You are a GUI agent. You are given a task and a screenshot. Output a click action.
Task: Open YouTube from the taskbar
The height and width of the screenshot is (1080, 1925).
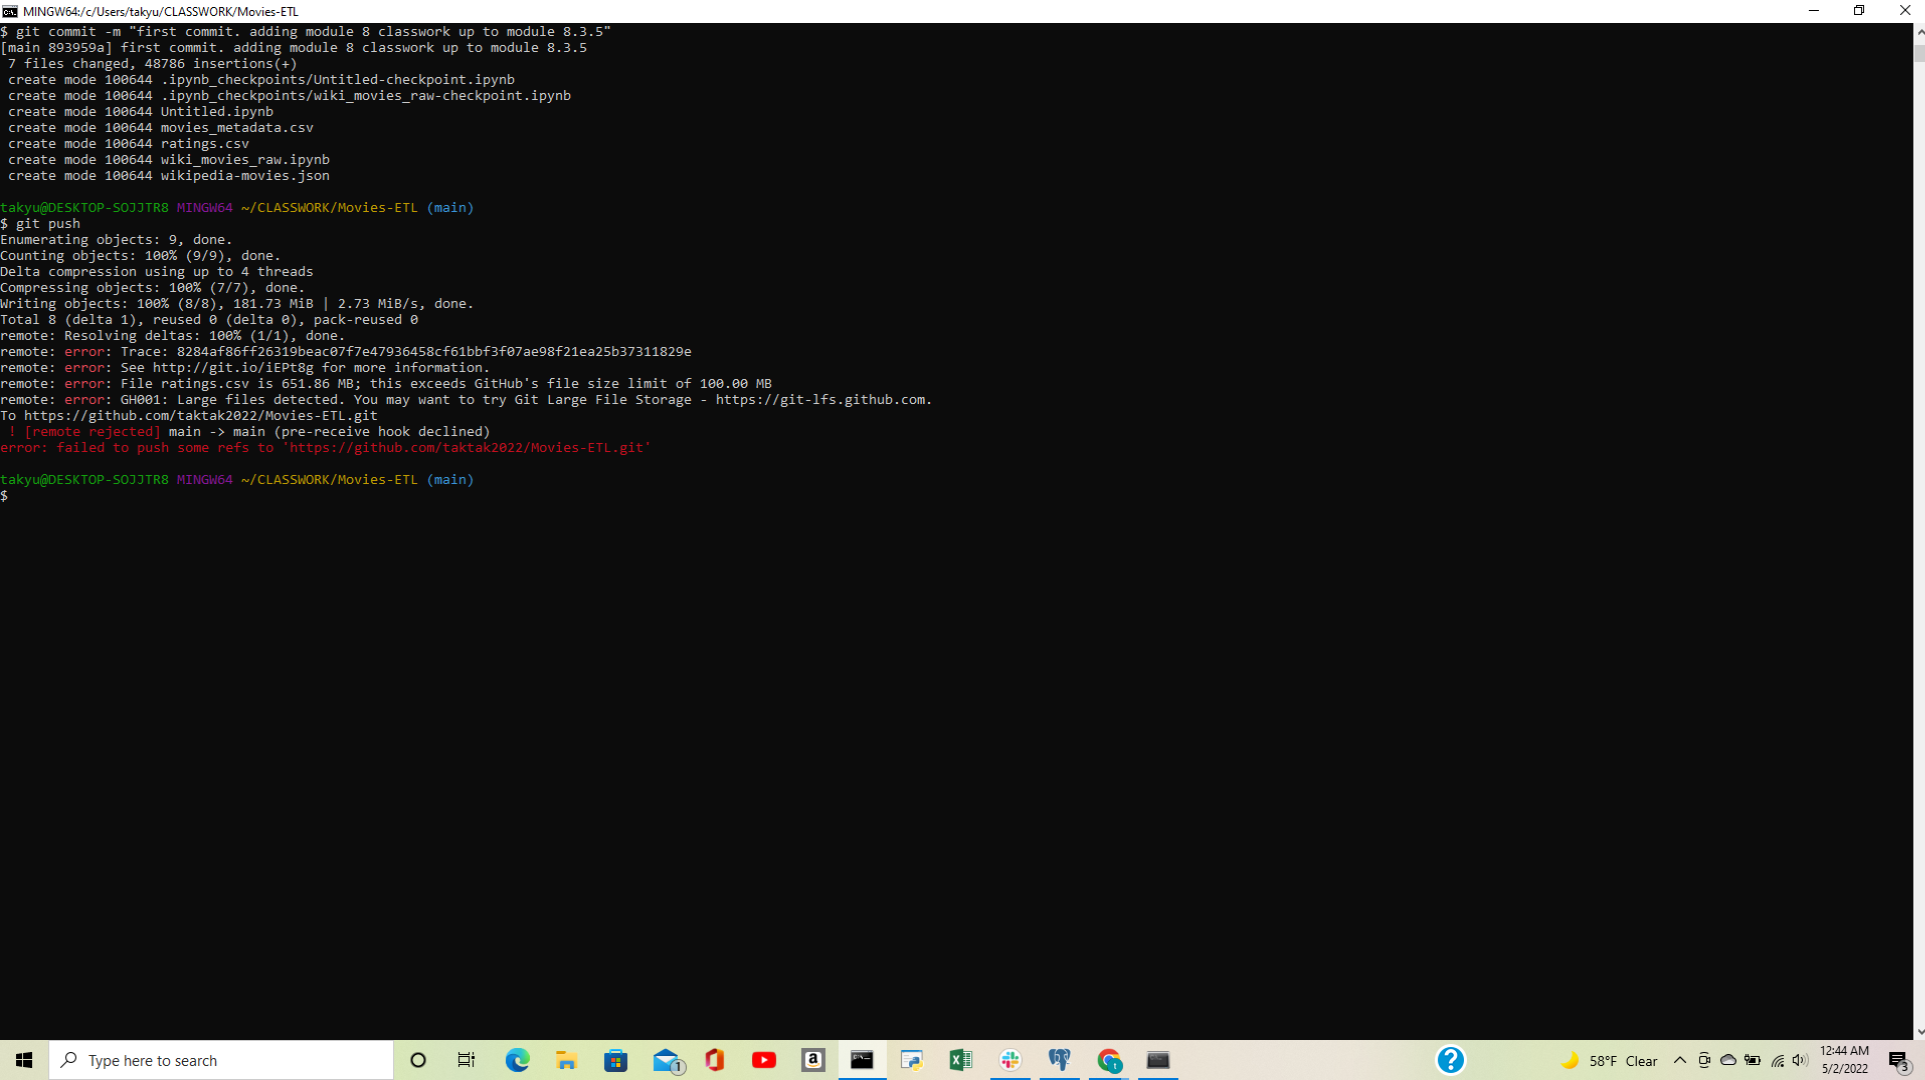[764, 1060]
